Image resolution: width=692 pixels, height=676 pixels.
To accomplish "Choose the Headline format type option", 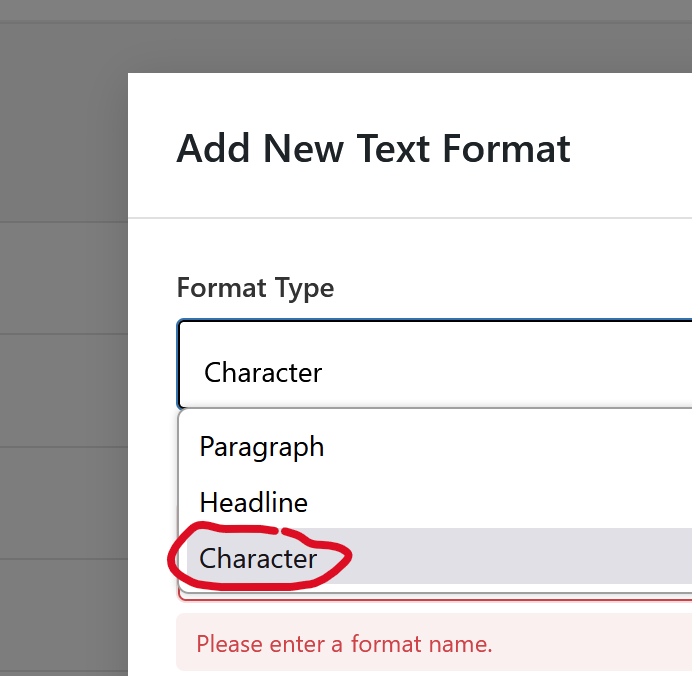I will click(254, 502).
